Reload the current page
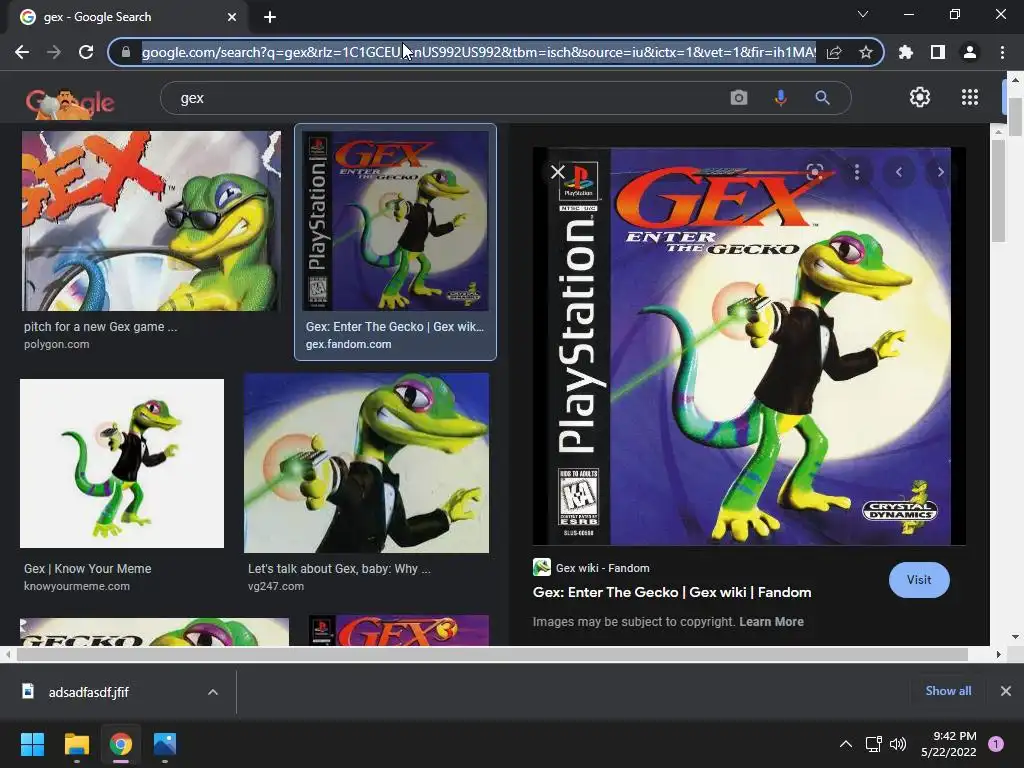This screenshot has width=1024, height=768. click(x=86, y=52)
